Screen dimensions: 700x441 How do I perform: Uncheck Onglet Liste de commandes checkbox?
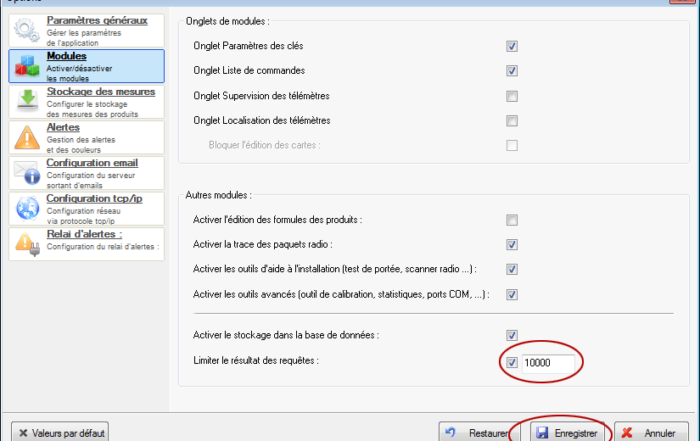click(x=512, y=71)
